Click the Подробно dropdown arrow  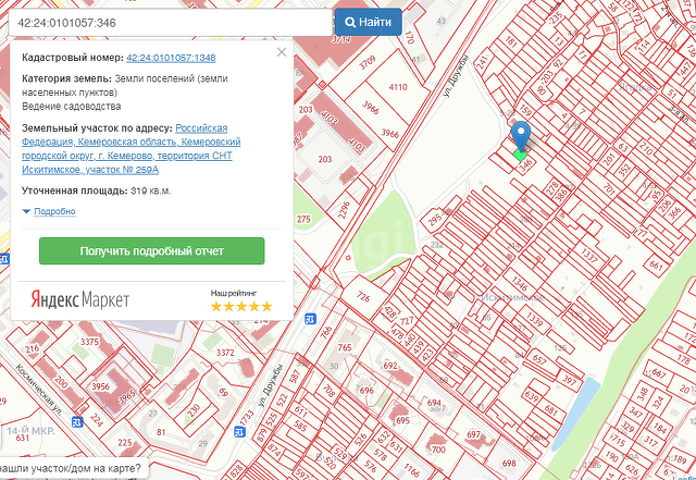26,211
